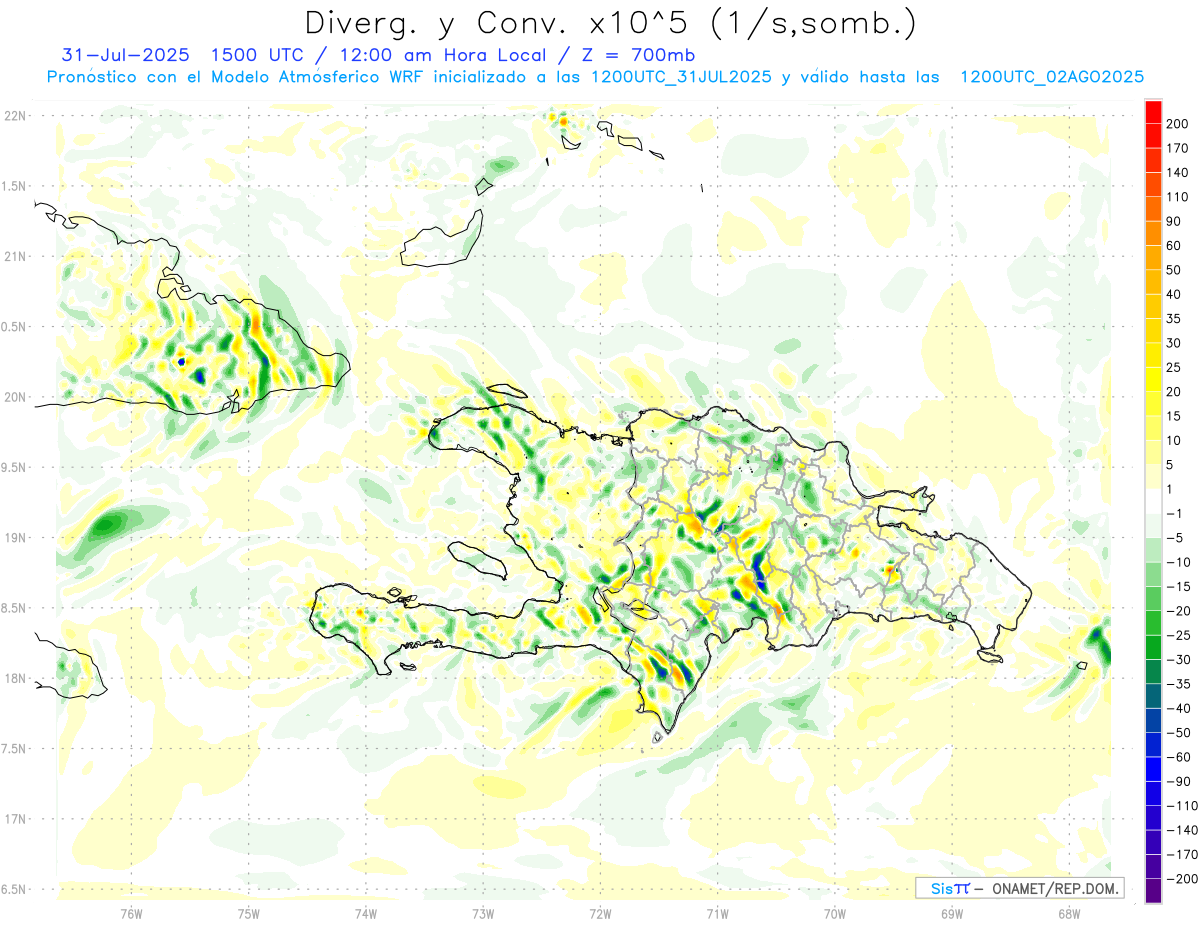Viewport: 1200px width, 927px height.
Task: Click the 1 label on the colorbar
Action: pyautogui.click(x=1169, y=489)
